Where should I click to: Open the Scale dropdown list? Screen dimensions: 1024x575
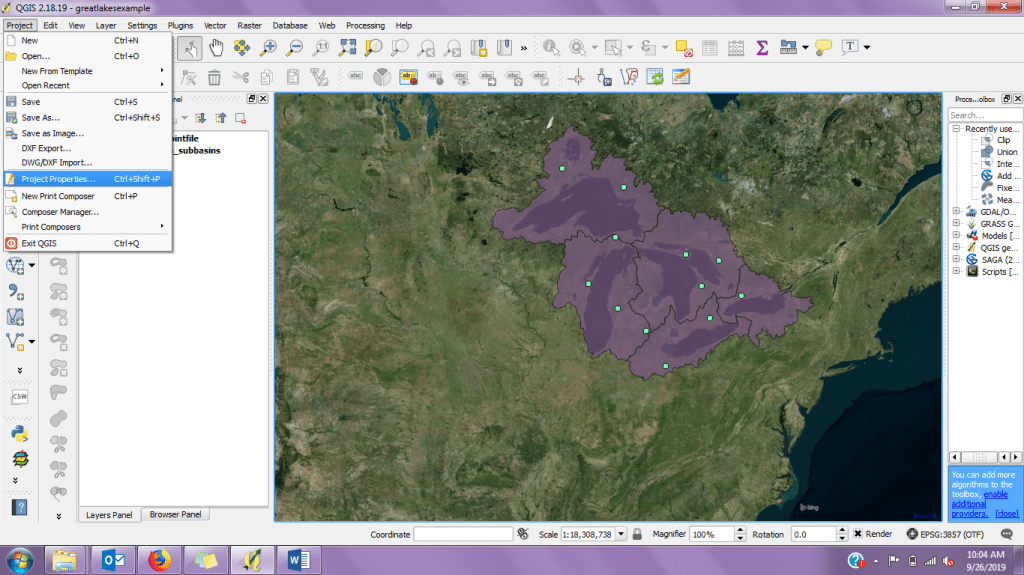point(621,534)
